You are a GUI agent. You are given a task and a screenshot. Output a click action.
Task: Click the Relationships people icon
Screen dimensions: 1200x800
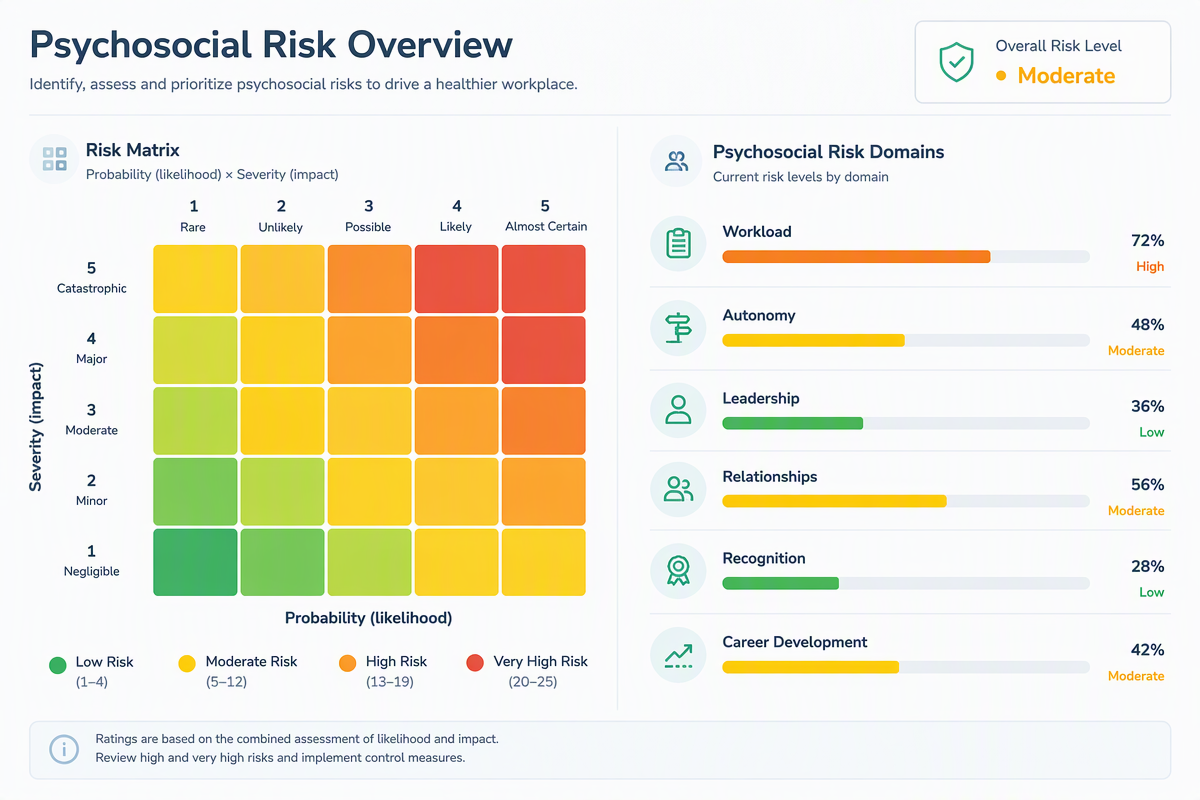click(678, 489)
